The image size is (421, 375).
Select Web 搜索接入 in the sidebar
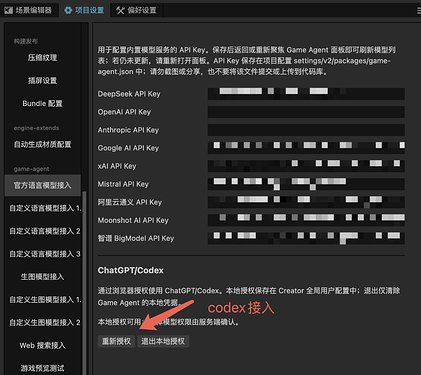42,345
